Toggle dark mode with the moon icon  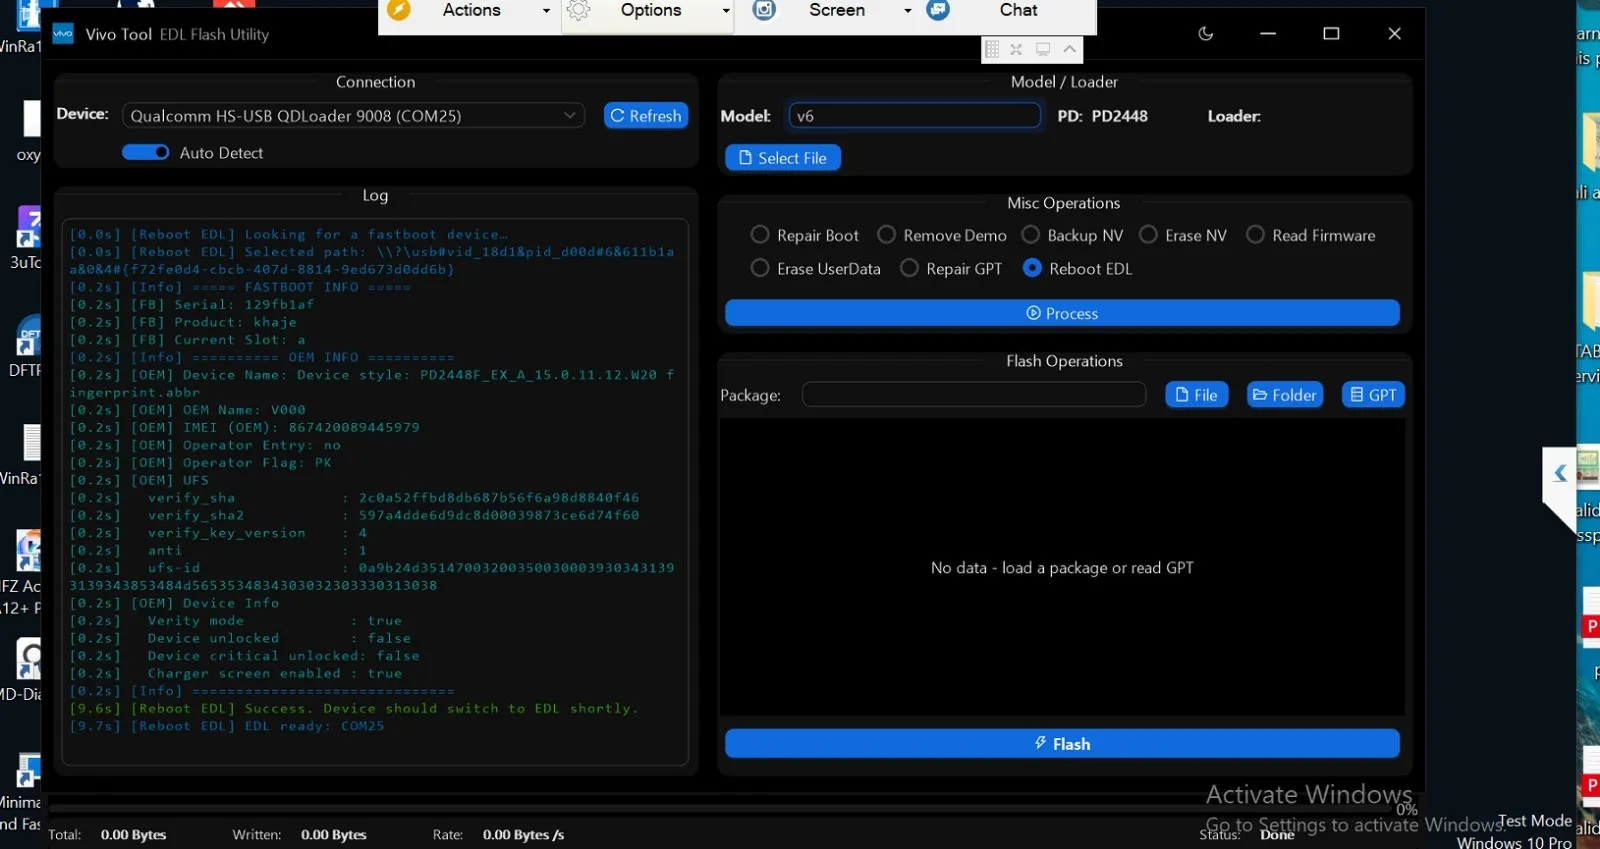[1205, 34]
